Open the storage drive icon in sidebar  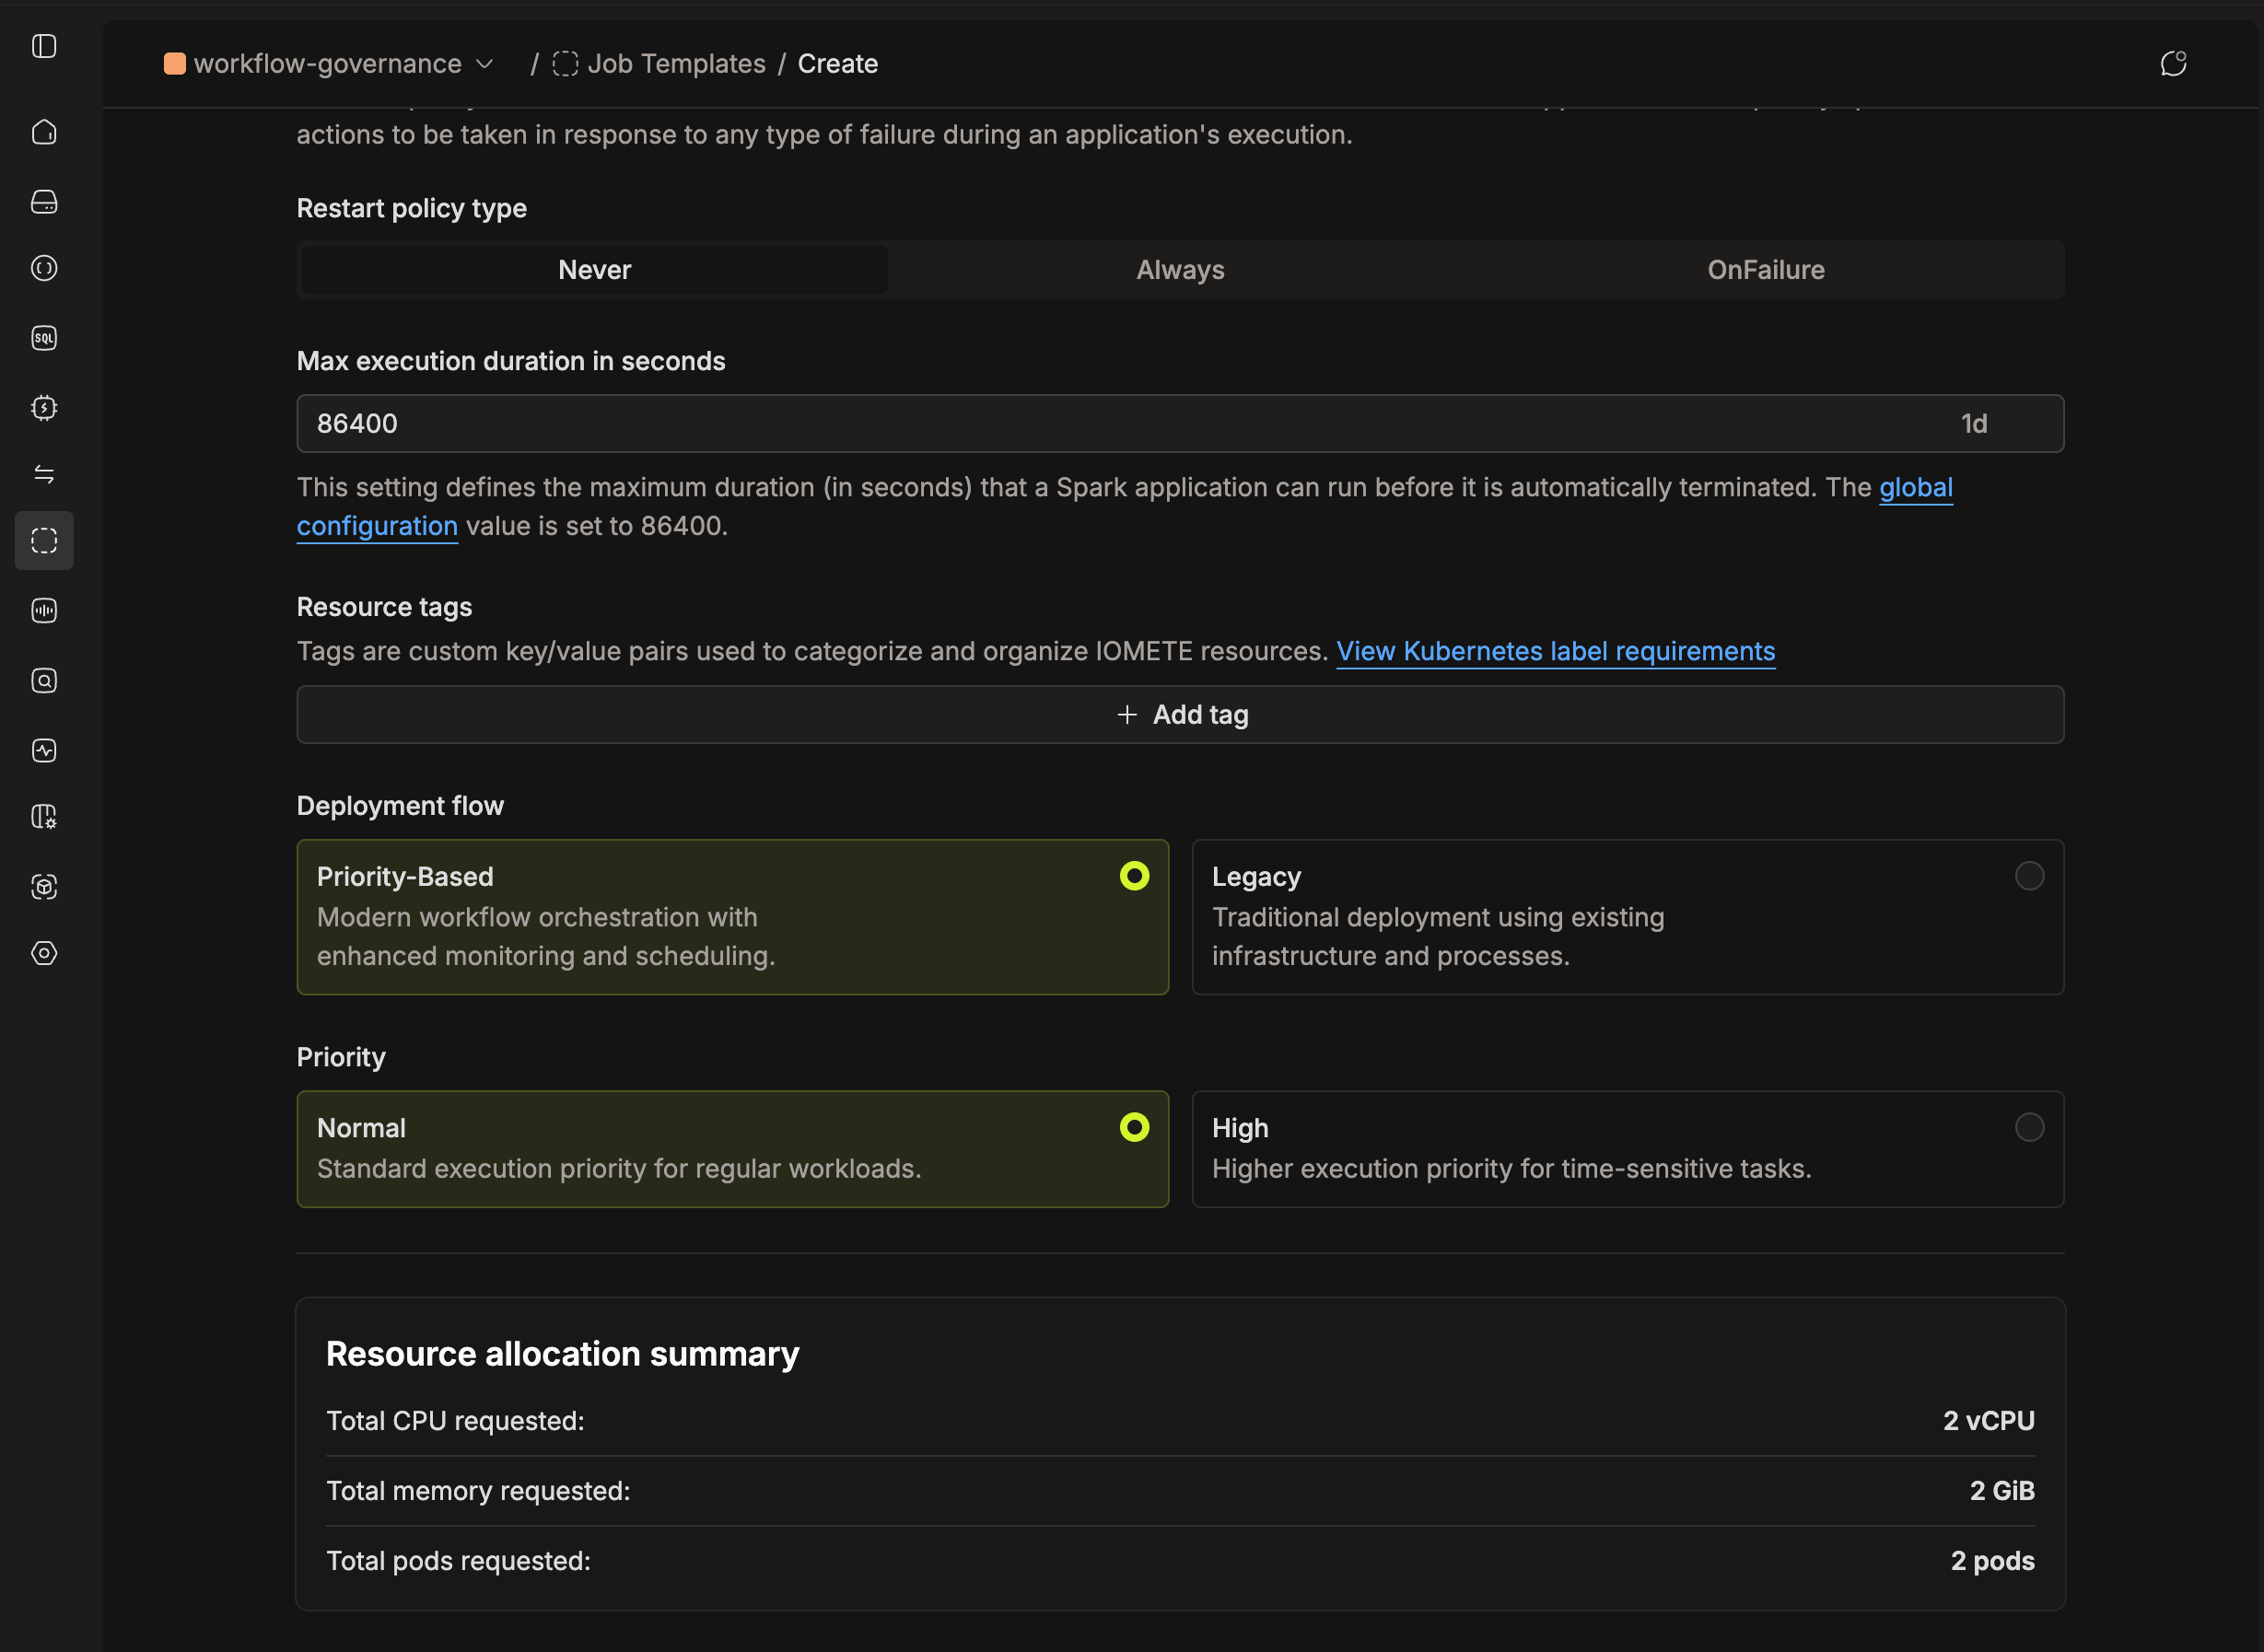[44, 202]
